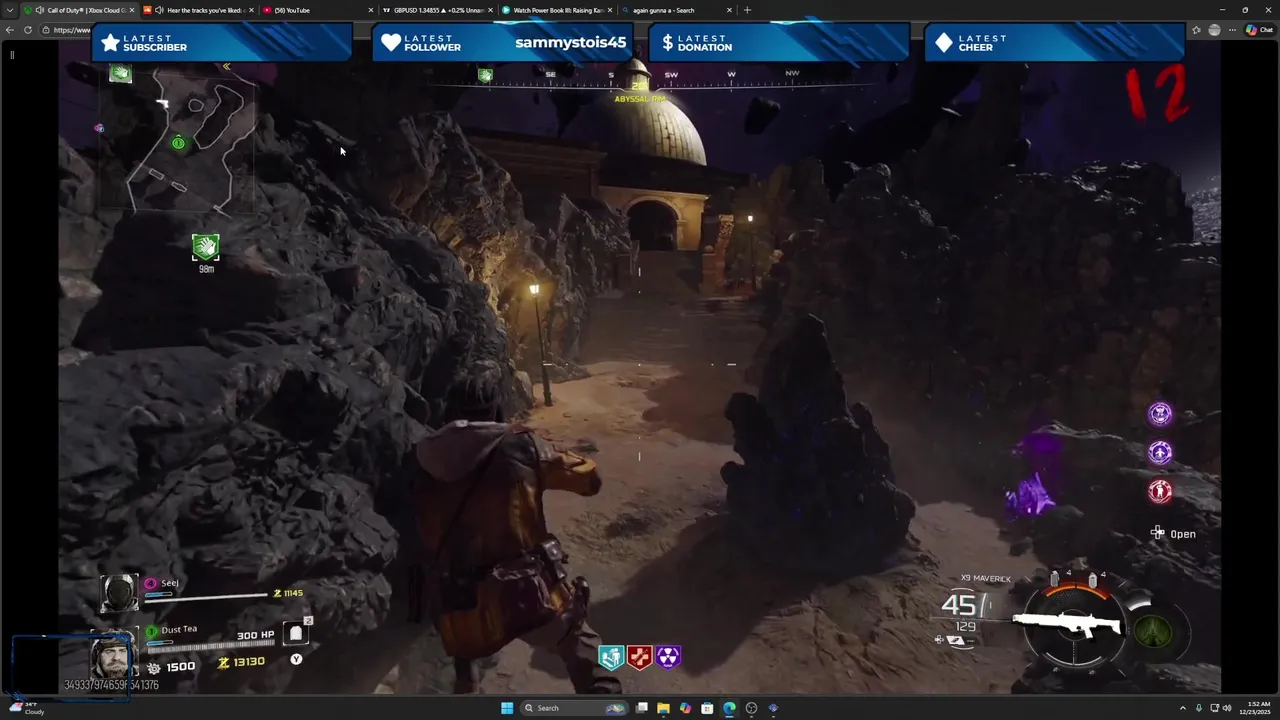This screenshot has width=1280, height=720.
Task: Select the red Juggernog perk shield icon
Action: click(x=640, y=657)
